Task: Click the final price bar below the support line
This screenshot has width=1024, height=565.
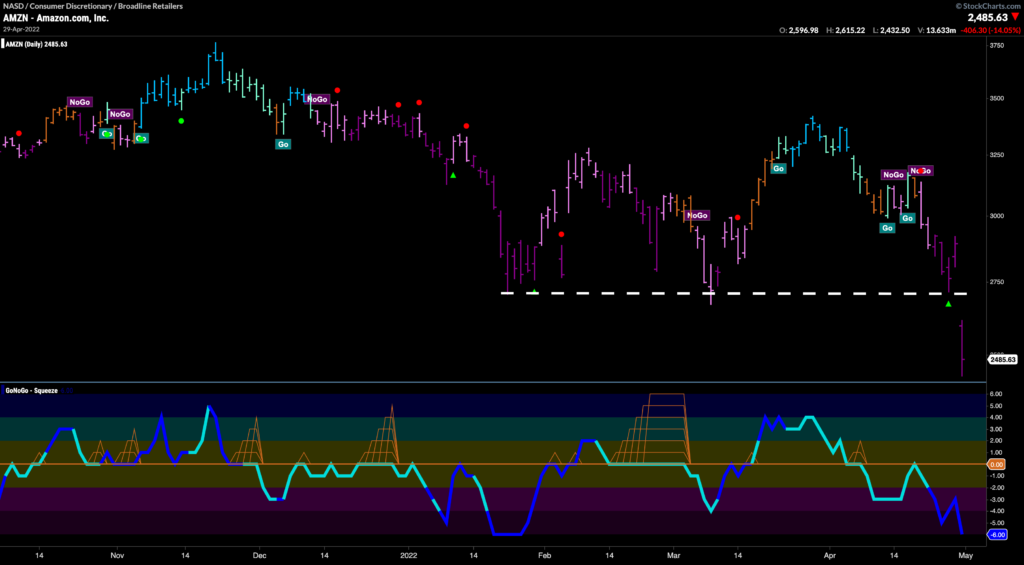Action: point(962,348)
